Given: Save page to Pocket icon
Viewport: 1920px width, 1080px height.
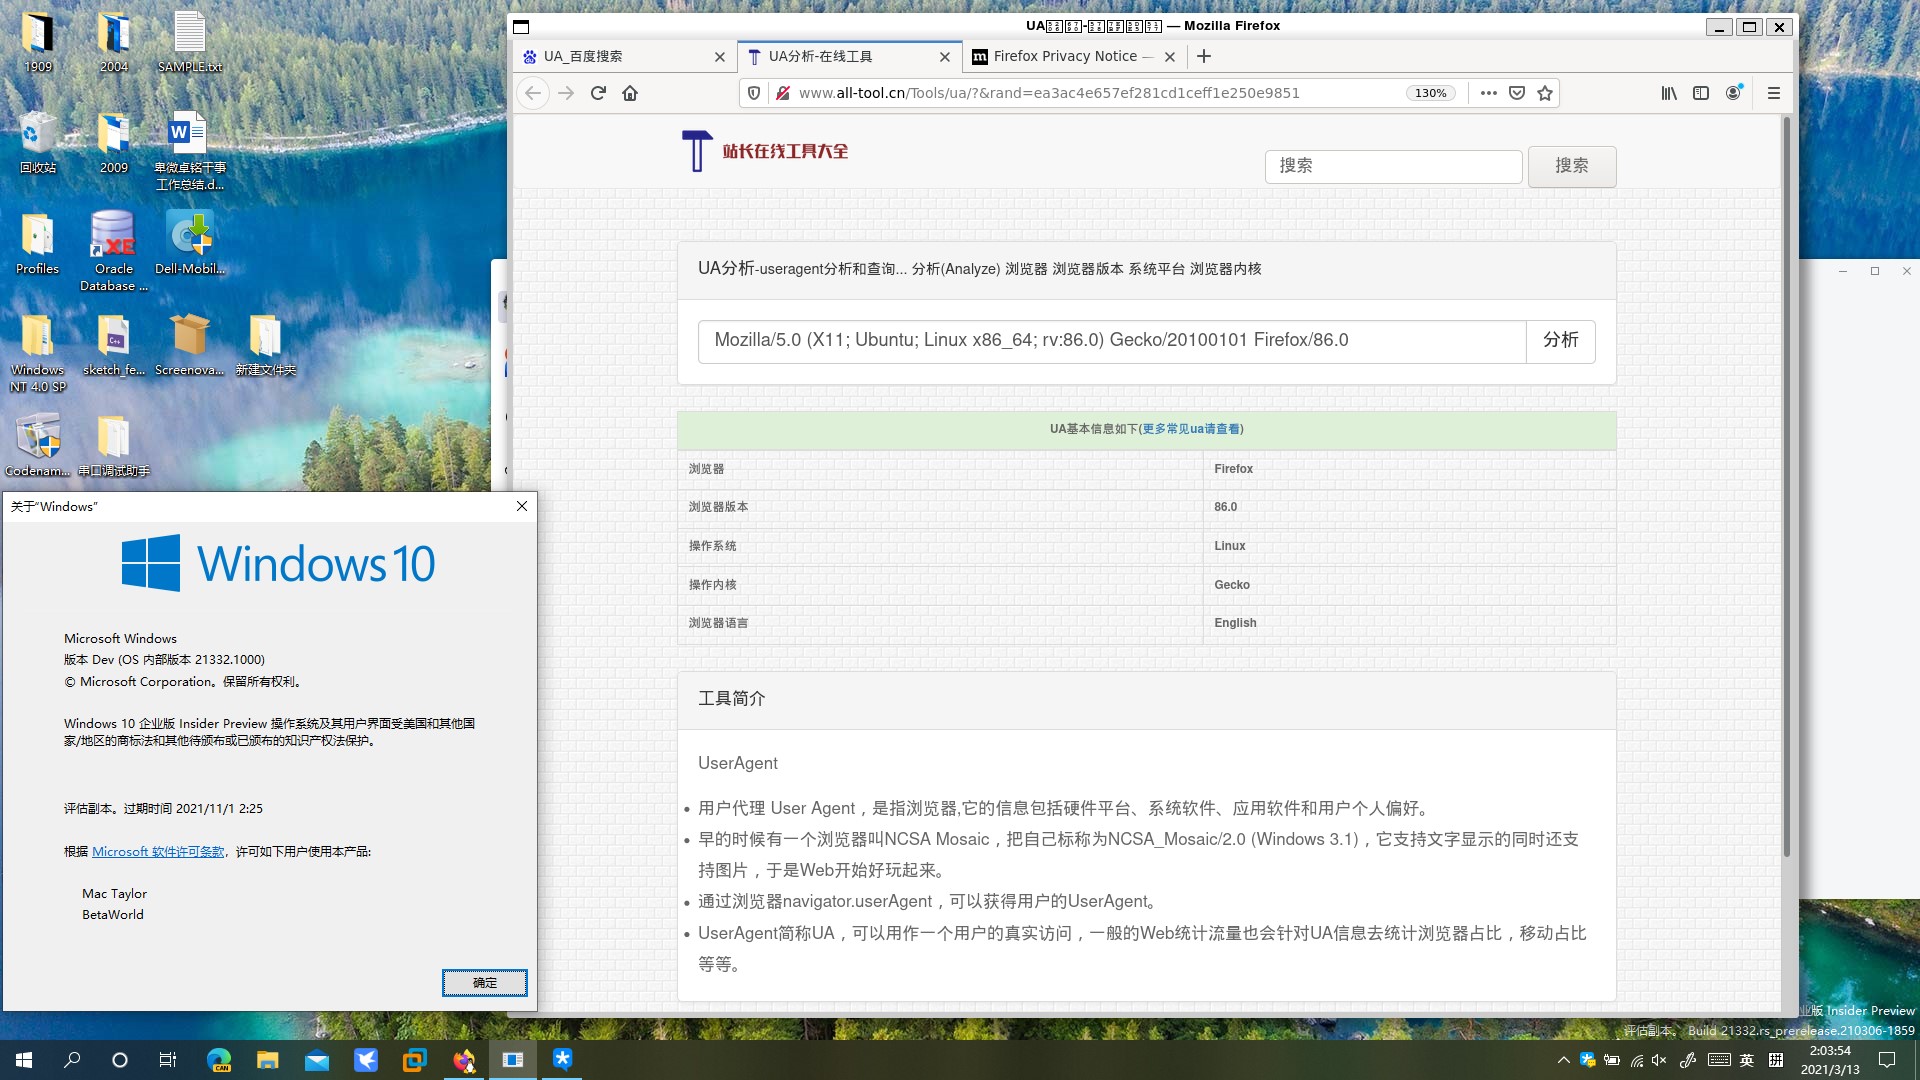Looking at the screenshot, I should (x=1516, y=93).
